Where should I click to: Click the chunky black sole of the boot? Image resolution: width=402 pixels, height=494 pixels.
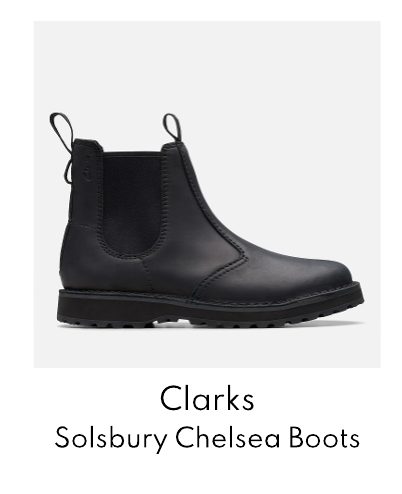pyautogui.click(x=210, y=308)
